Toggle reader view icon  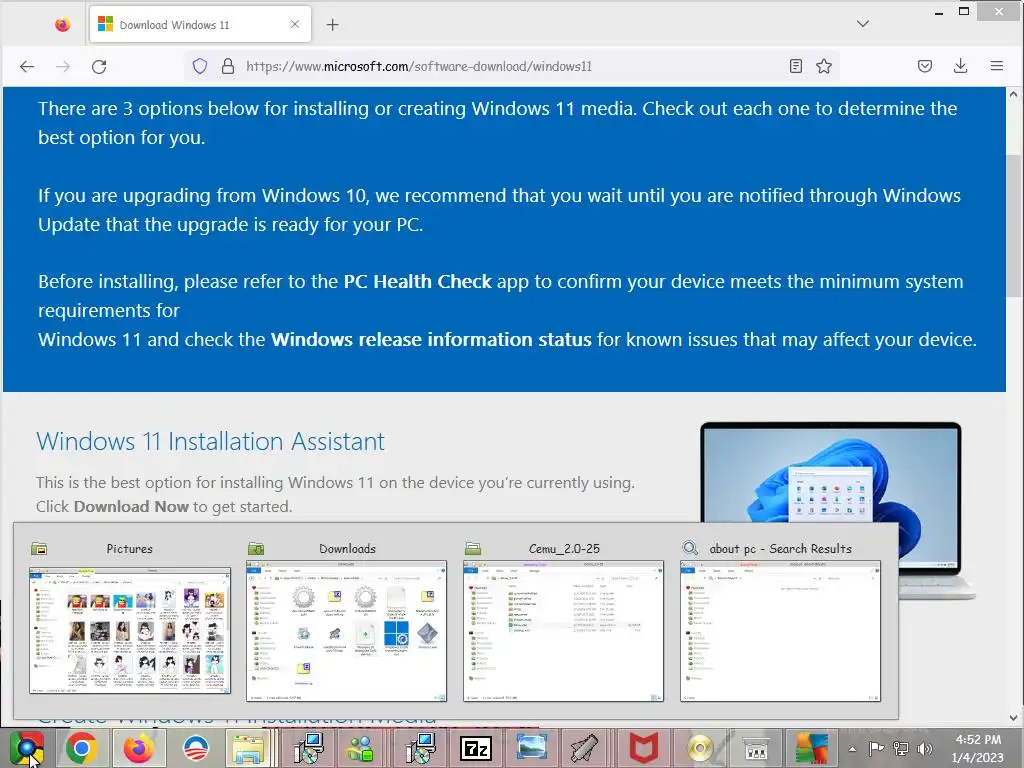(x=795, y=66)
